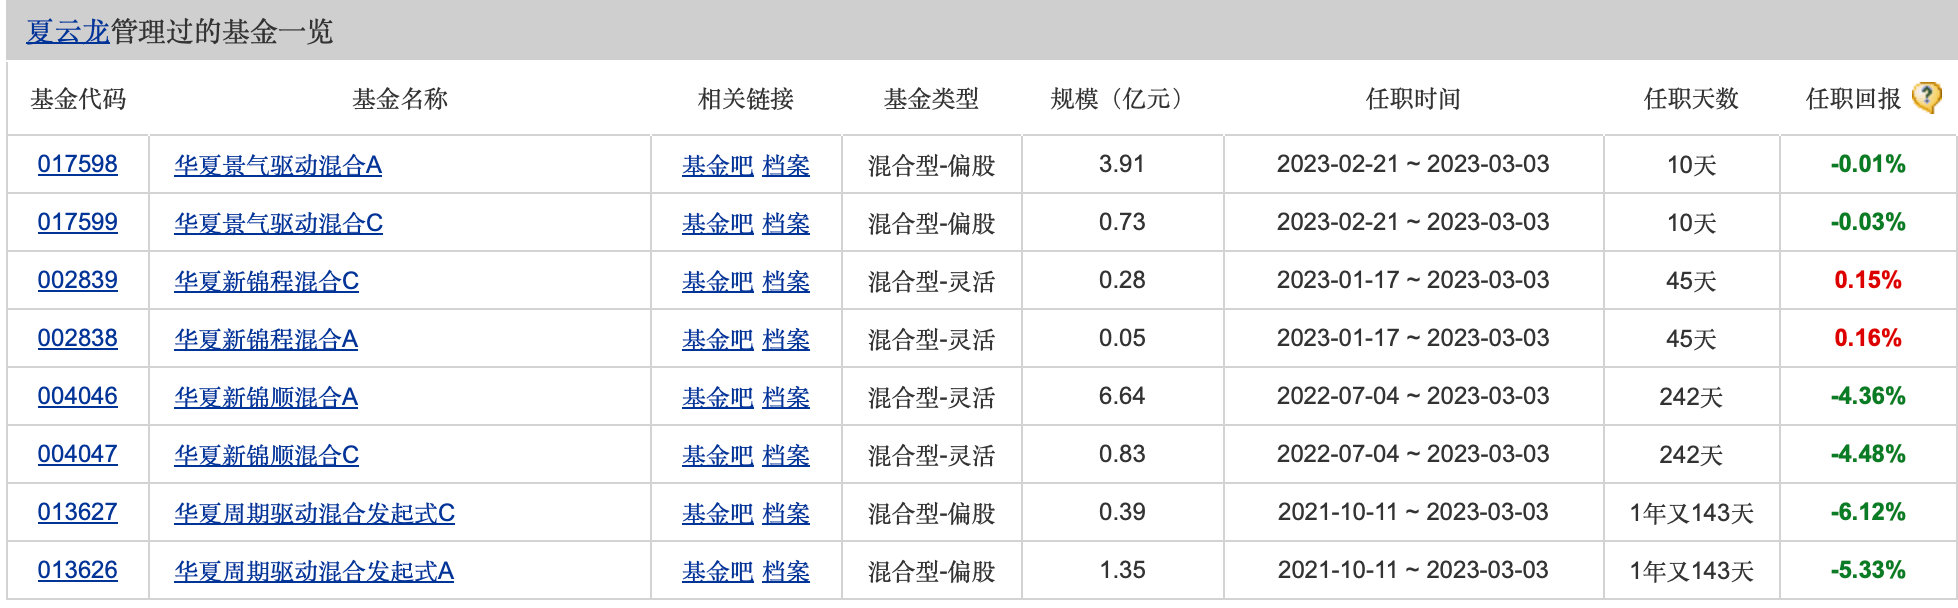This screenshot has height=608, width=1958.
Task: Open 档案 for 华夏新锦顺混合C
Action: point(786,455)
